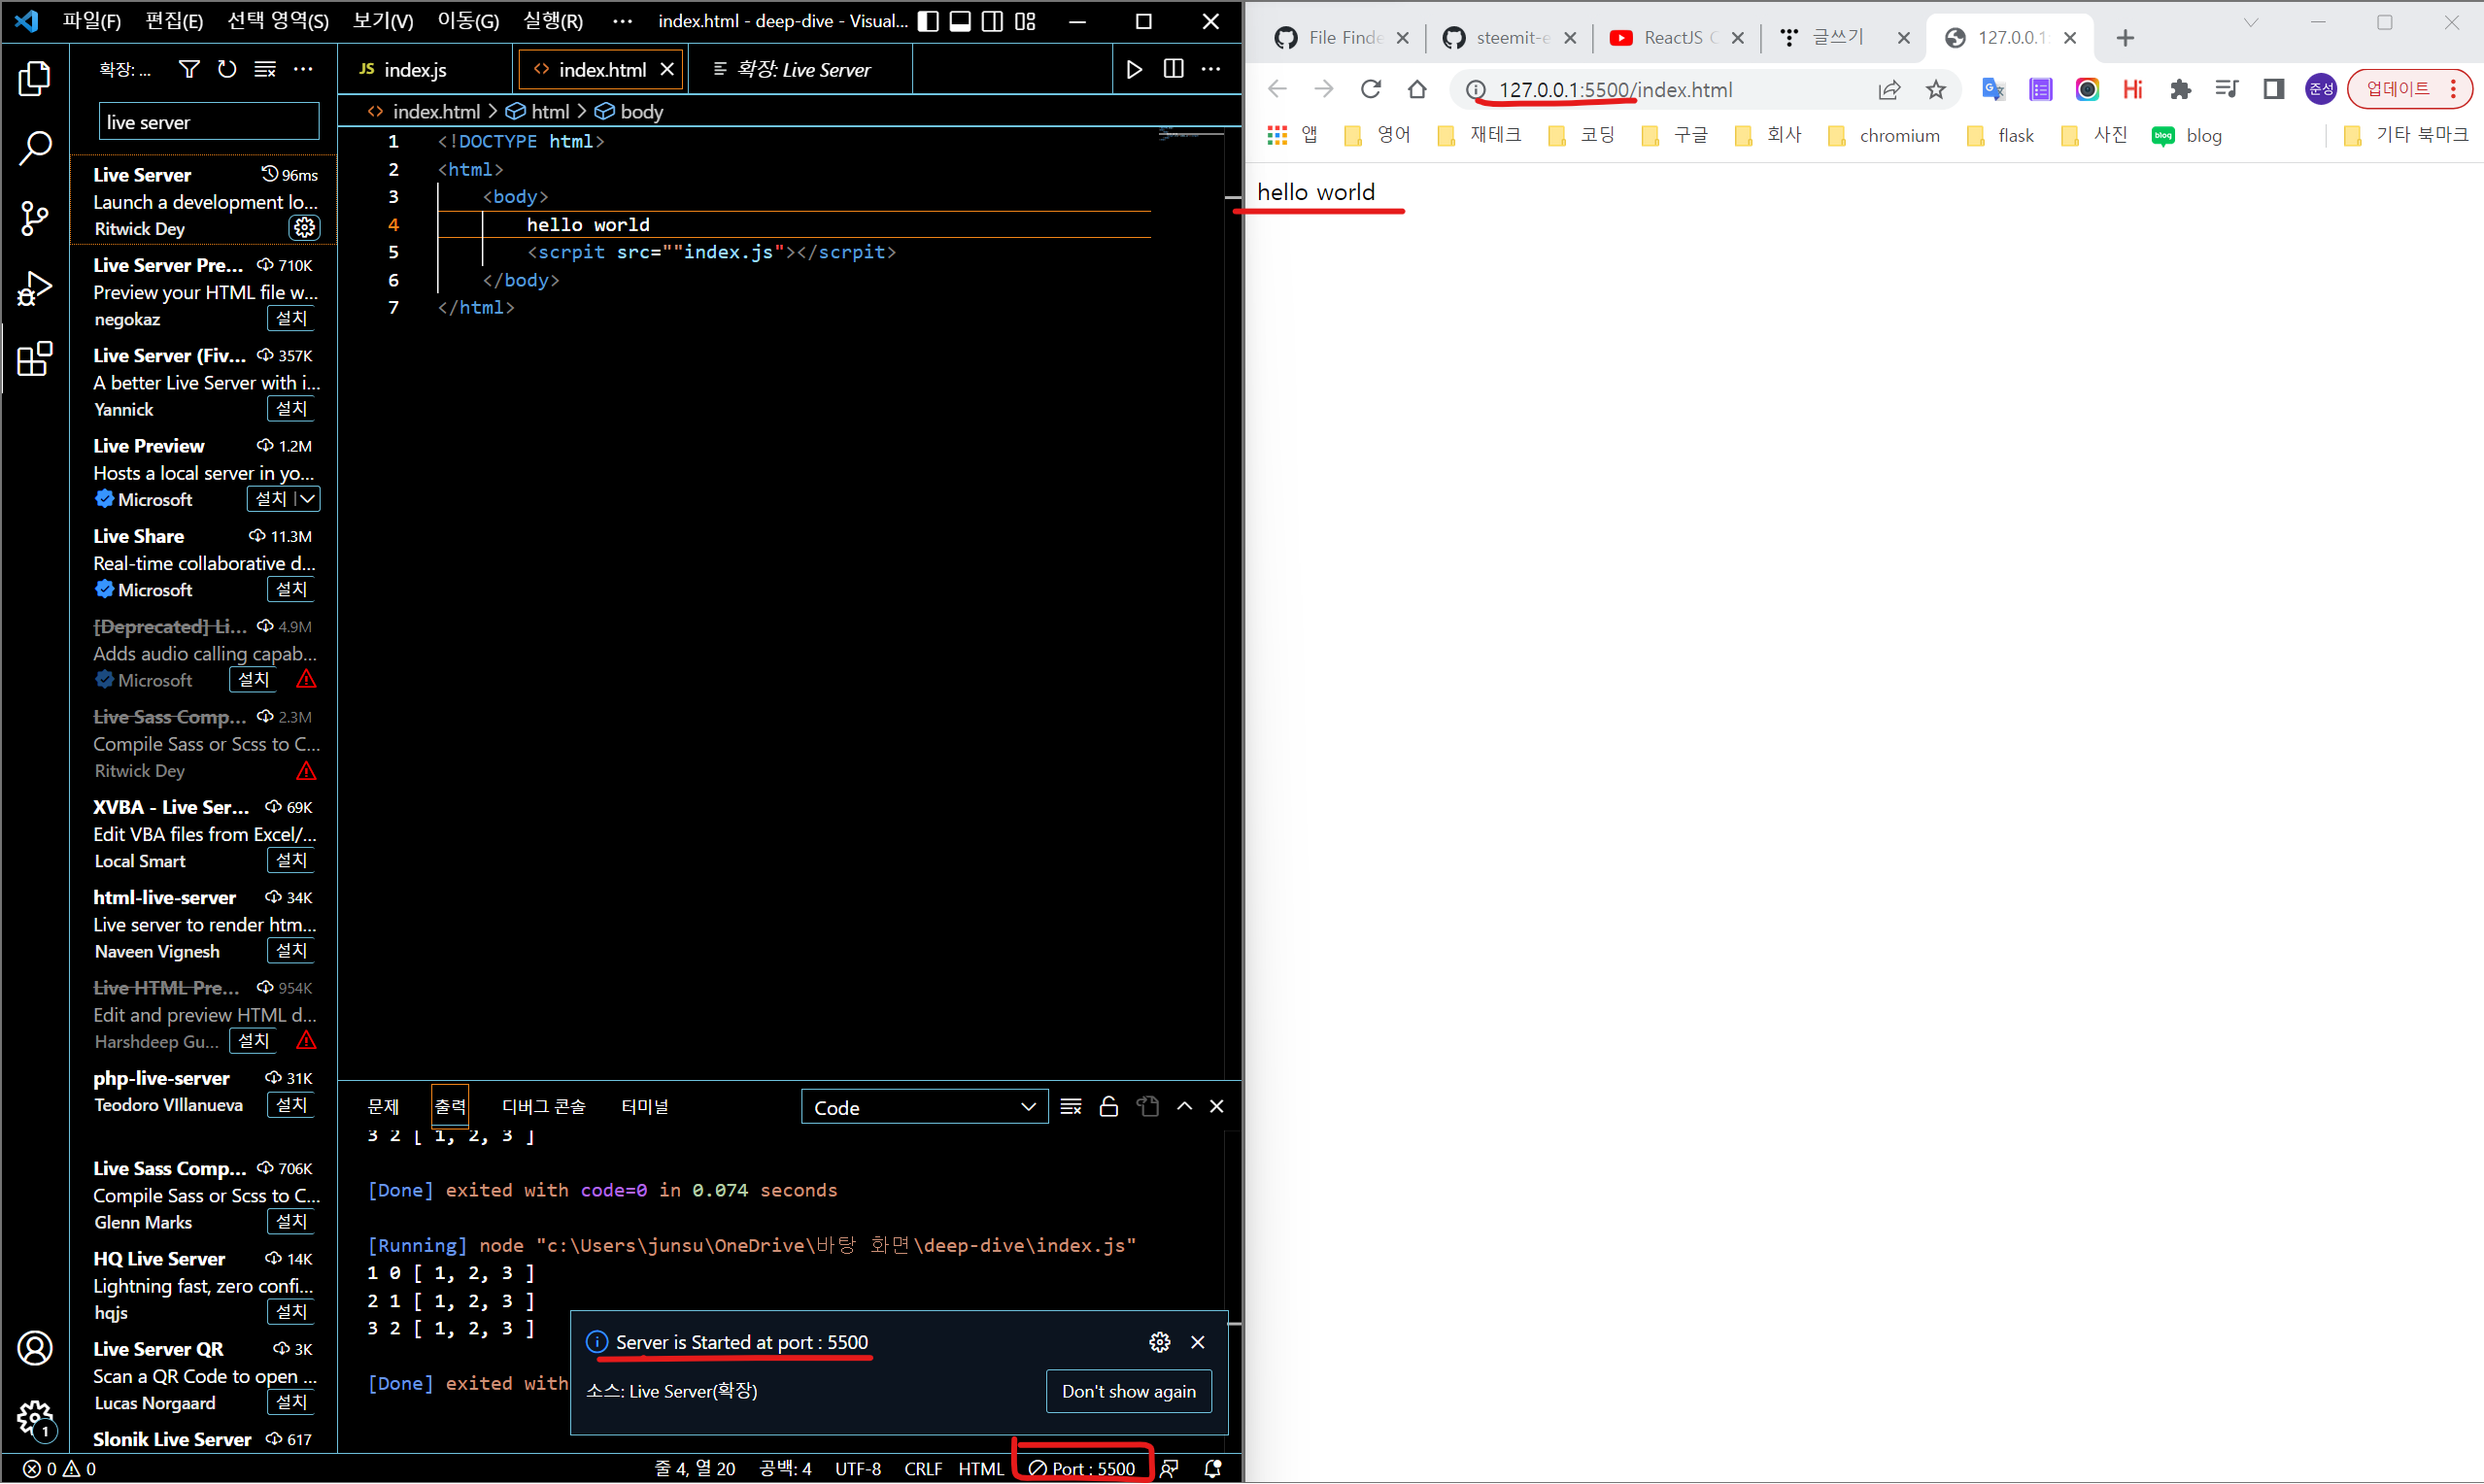Open the Explorer view in activity bar
This screenshot has height=1484, width=2484.
coord(34,79)
